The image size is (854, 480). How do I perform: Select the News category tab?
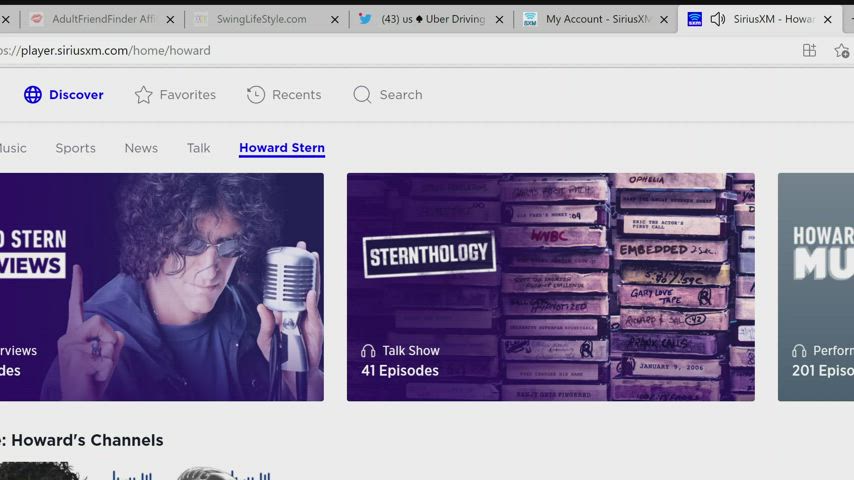click(x=141, y=148)
